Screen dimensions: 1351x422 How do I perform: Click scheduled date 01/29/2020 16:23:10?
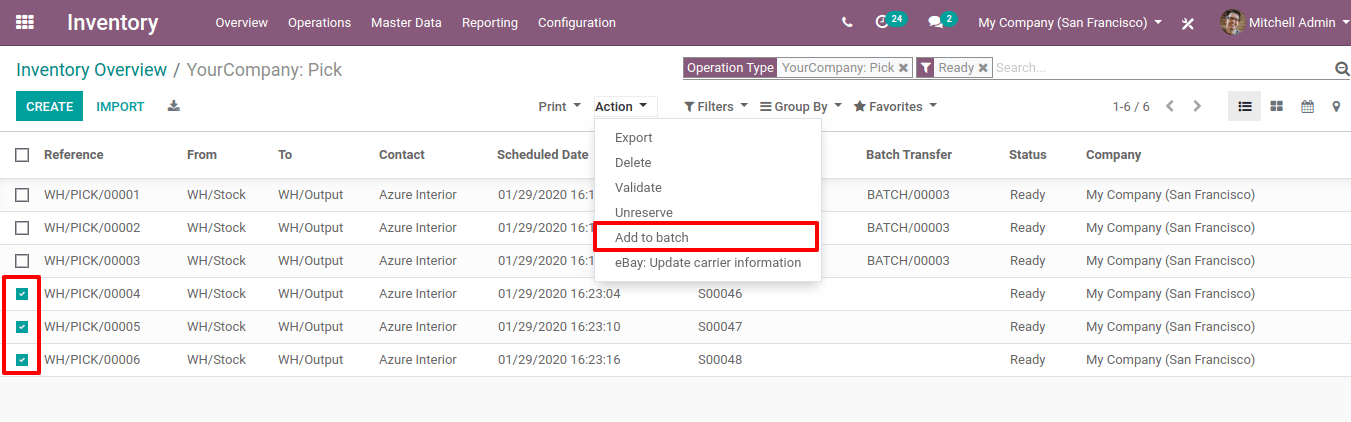pyautogui.click(x=559, y=327)
